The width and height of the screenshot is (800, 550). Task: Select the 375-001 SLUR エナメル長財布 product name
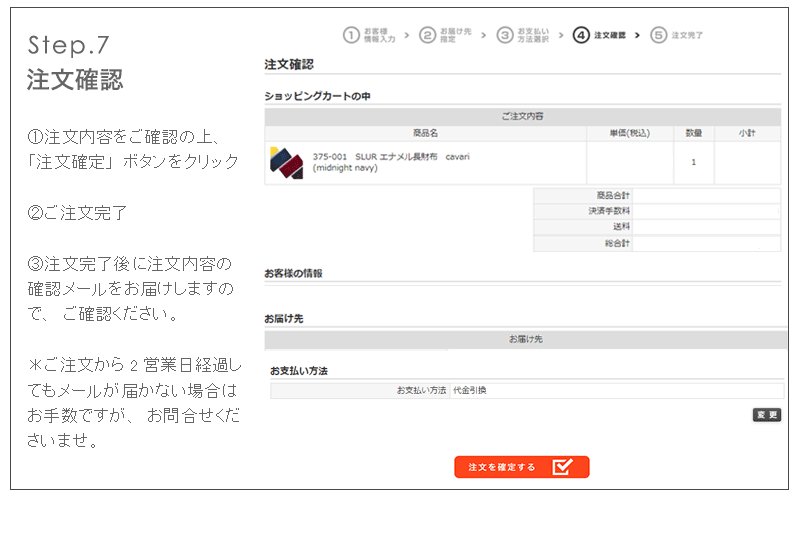[x=391, y=157]
